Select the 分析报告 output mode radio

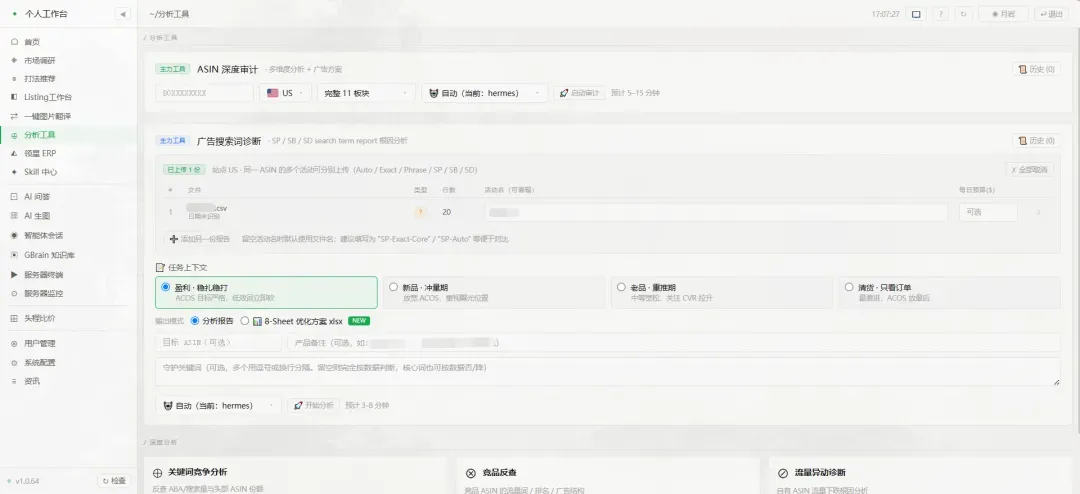click(195, 321)
